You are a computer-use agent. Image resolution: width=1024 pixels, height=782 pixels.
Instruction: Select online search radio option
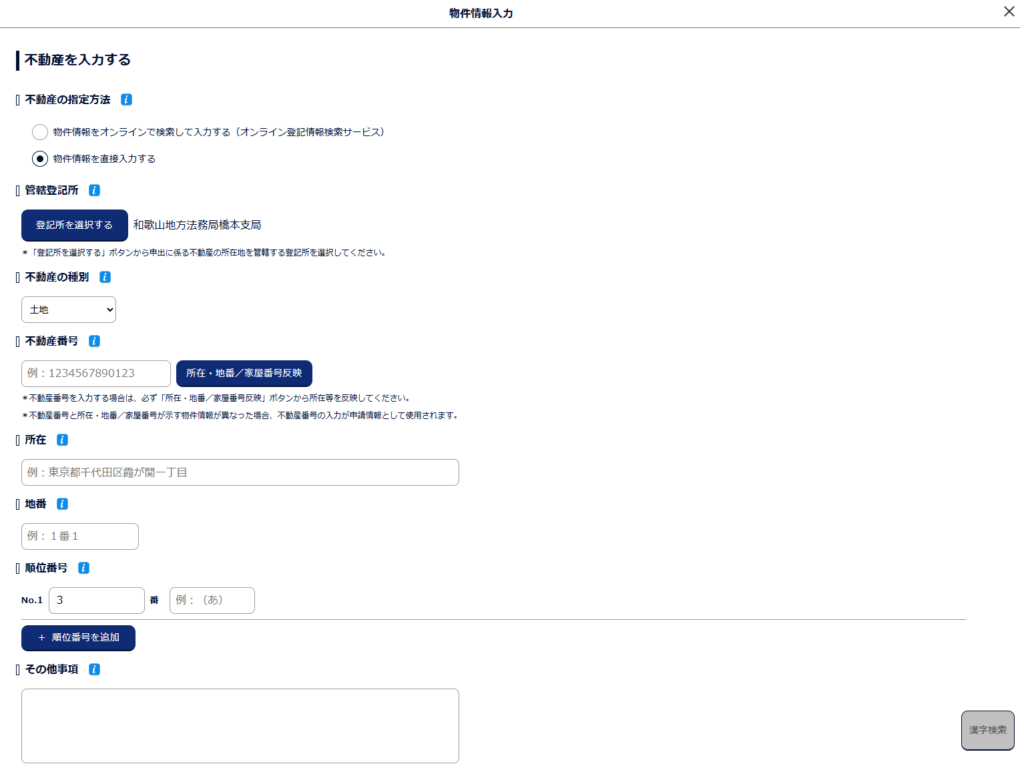coord(40,132)
